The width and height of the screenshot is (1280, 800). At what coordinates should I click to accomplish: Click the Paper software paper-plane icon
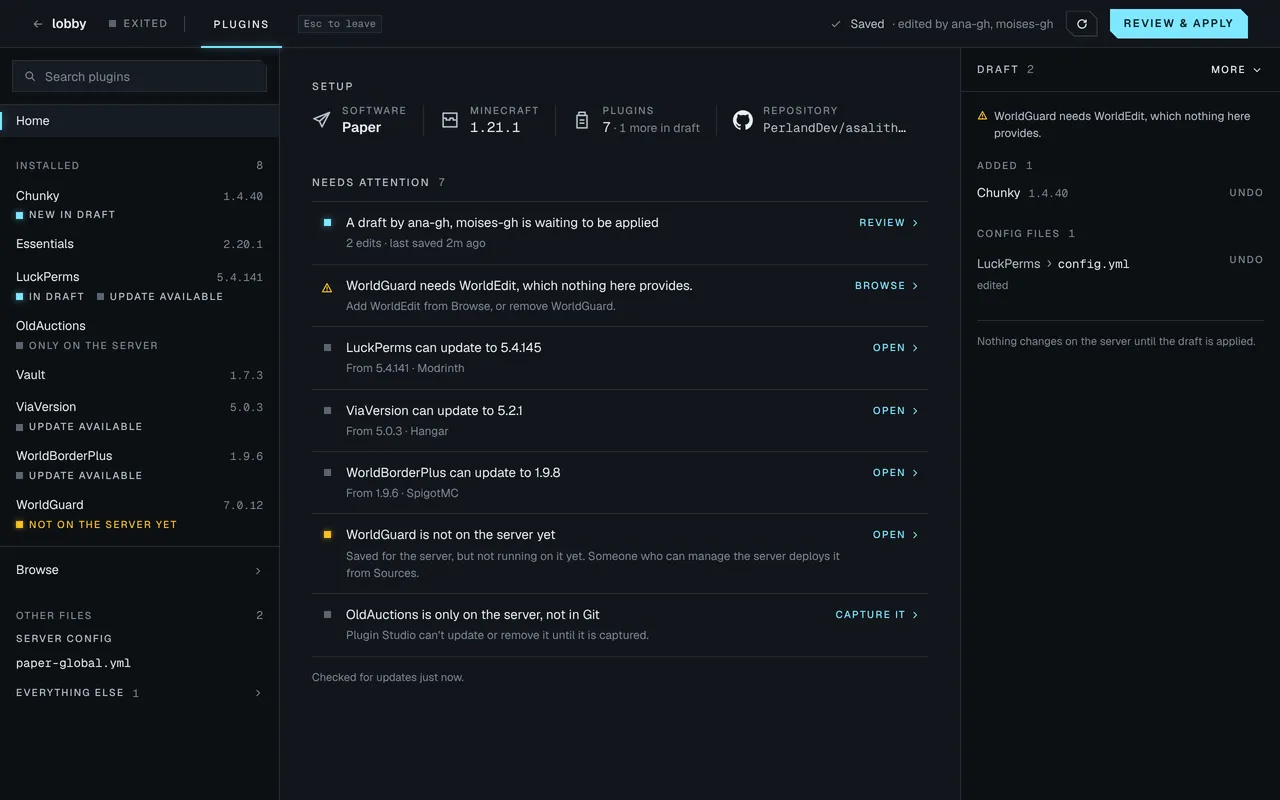[x=321, y=120]
